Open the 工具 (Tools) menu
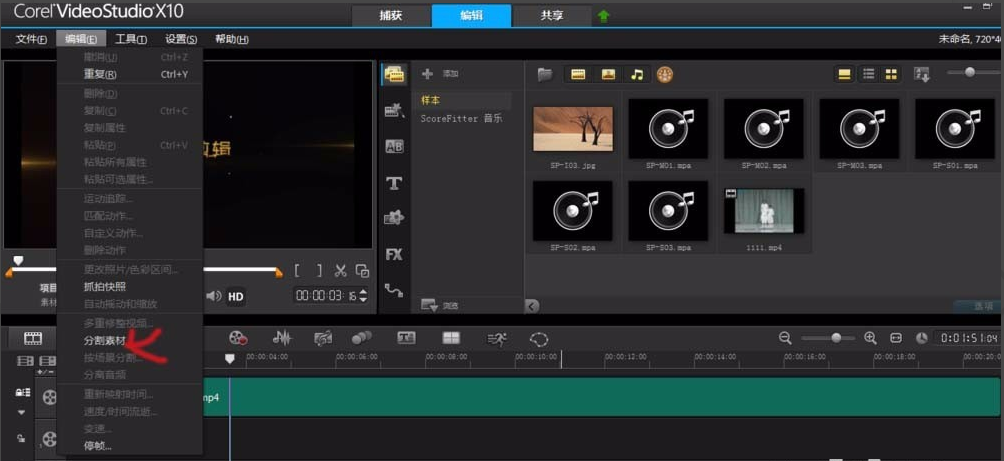Screen dimensions: 1004x461 (131, 39)
